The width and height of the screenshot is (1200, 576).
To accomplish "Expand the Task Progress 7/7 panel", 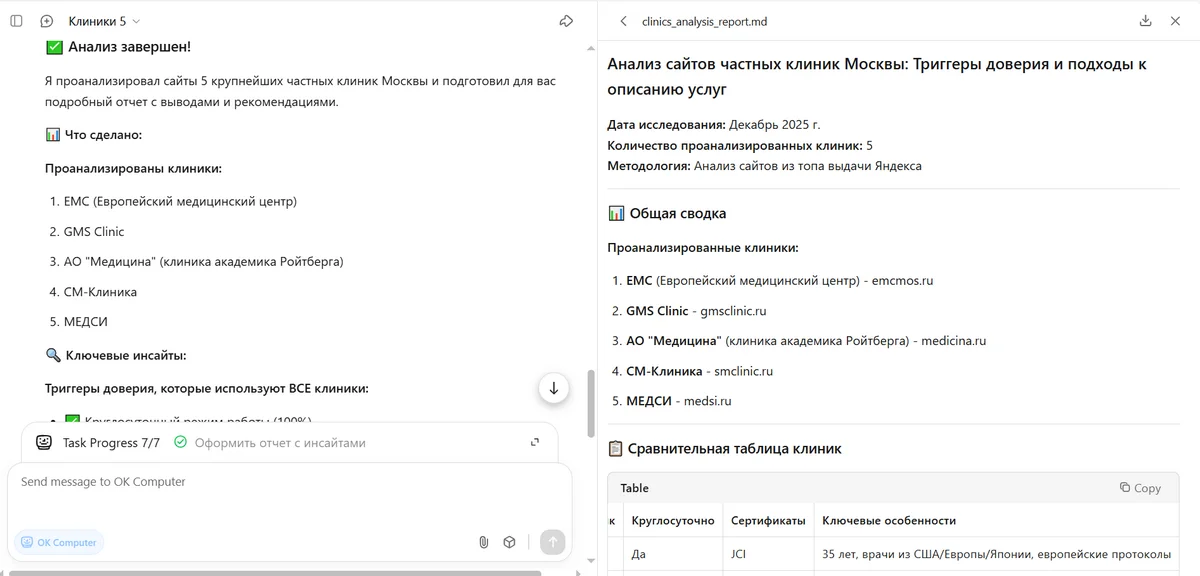I will pos(536,442).
